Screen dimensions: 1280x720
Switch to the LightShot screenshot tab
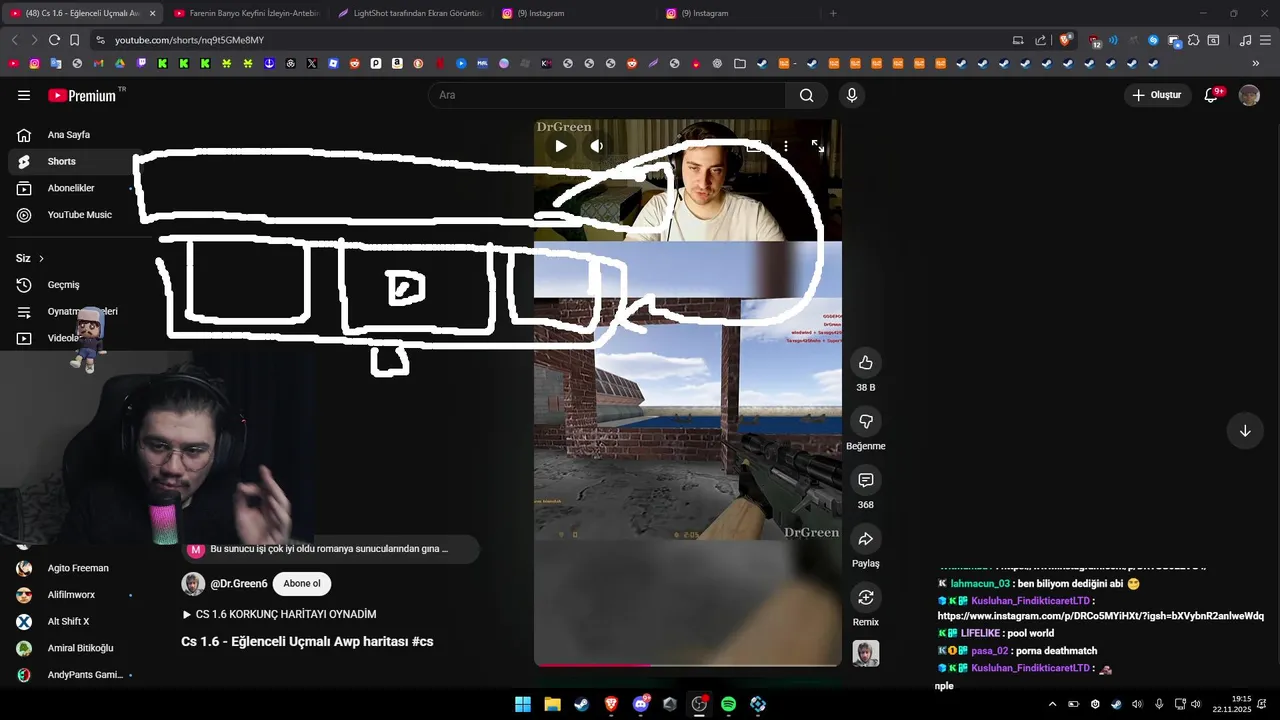tap(410, 13)
